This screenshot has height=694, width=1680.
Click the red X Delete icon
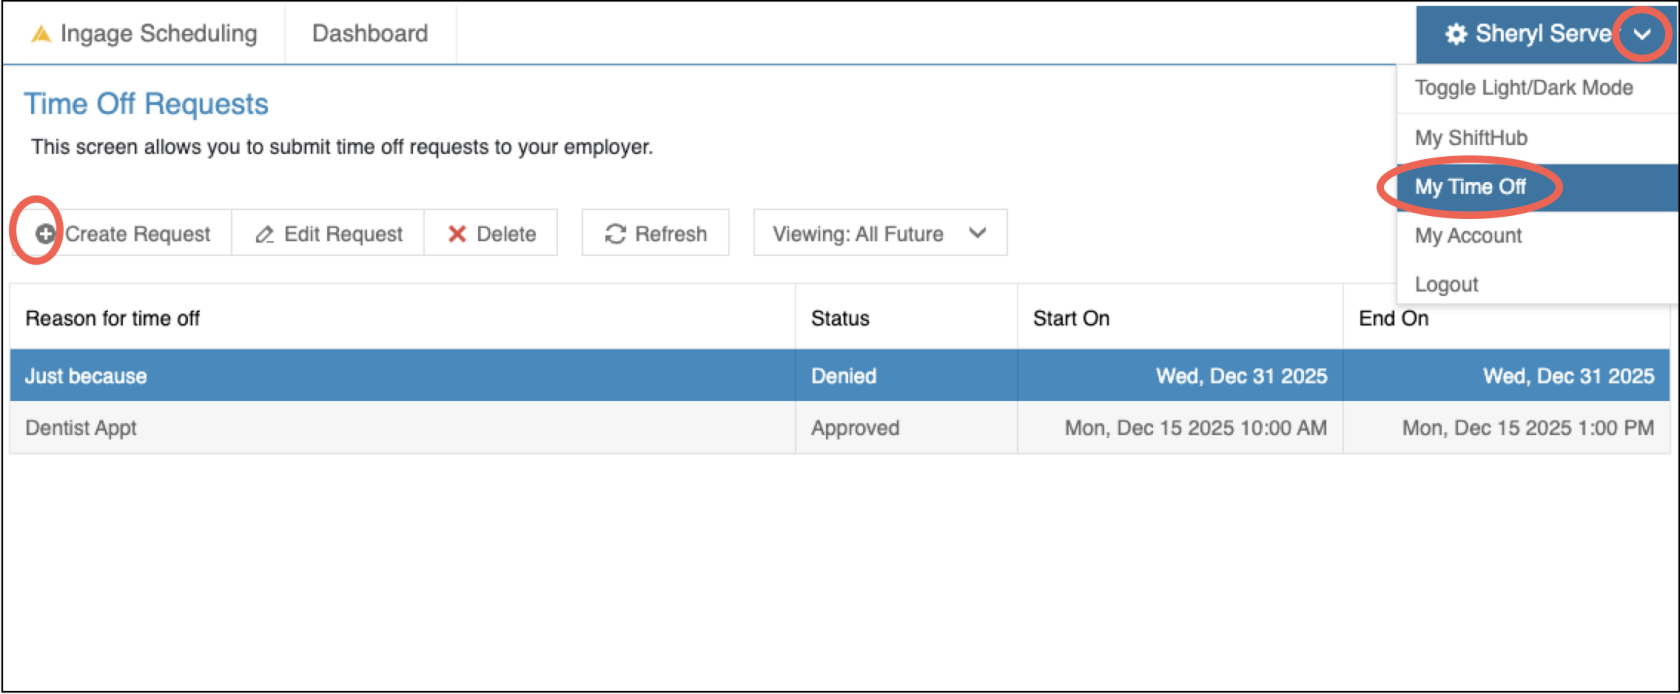click(457, 234)
